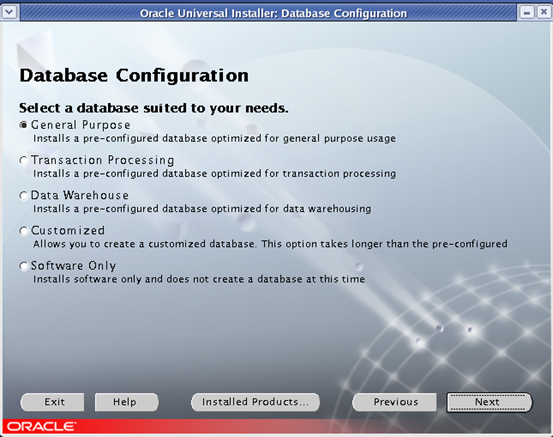Click the title bar text 'Oracle Universal Installer'
Viewport: 553px width, 437px height.
coord(208,13)
